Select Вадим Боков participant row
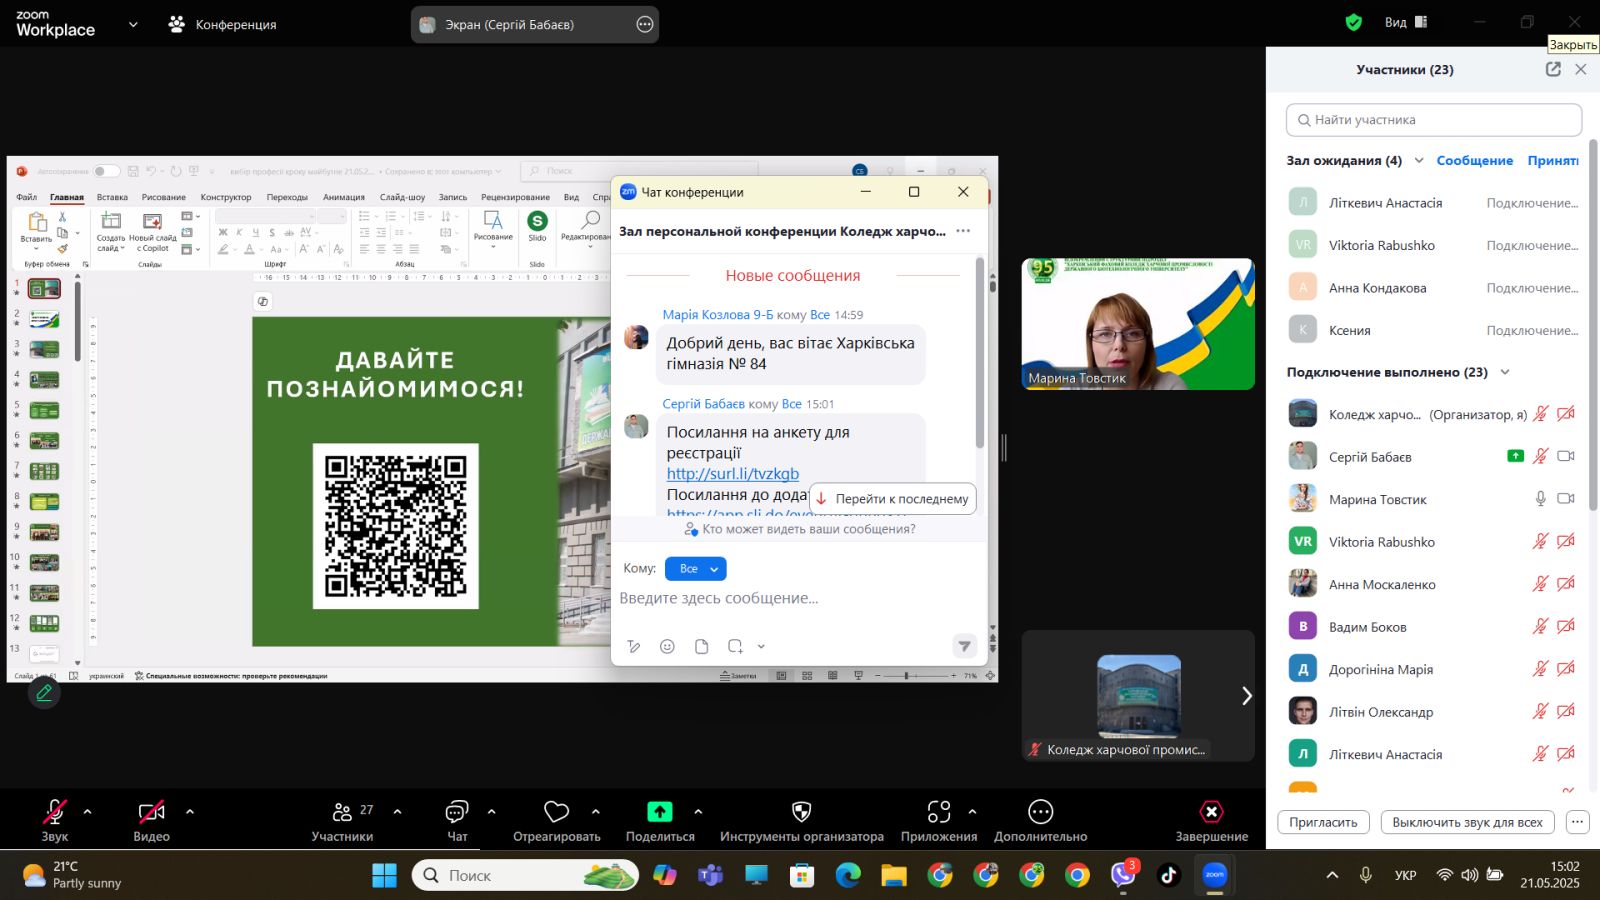The image size is (1600, 900). point(1433,627)
